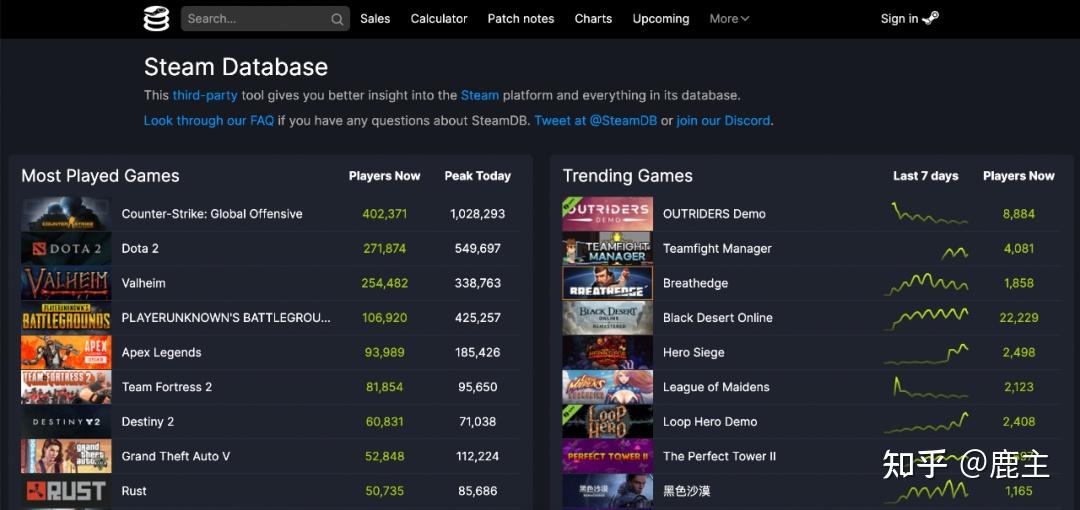The height and width of the screenshot is (510, 1080).
Task: Open the Destiny 2 title link
Action: coord(147,421)
